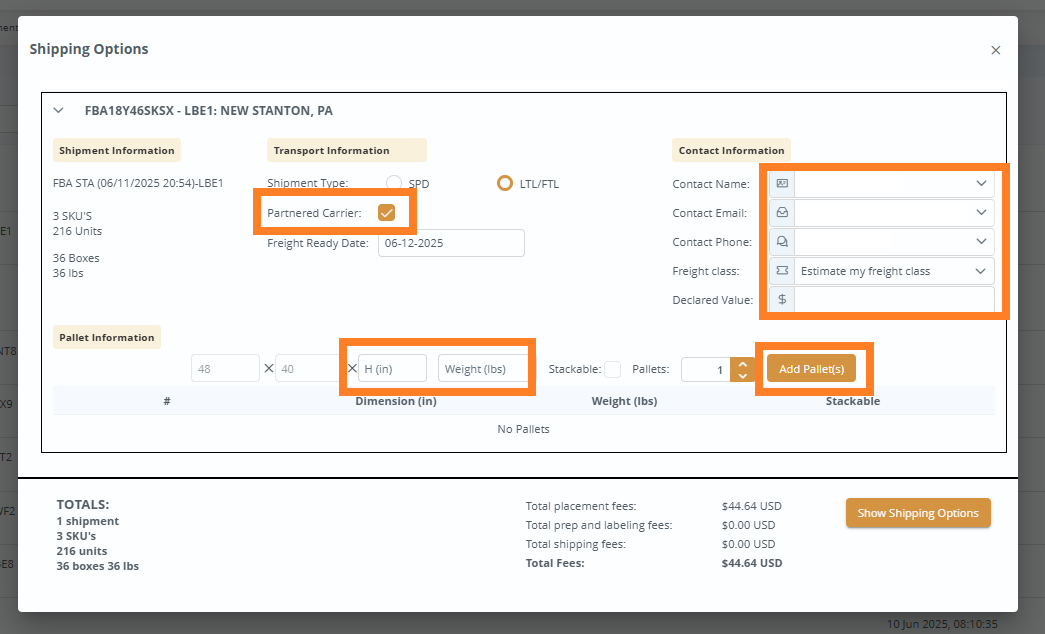1045x634 pixels.
Task: Click the phone icon beside Contact Phone
Action: tap(781, 241)
